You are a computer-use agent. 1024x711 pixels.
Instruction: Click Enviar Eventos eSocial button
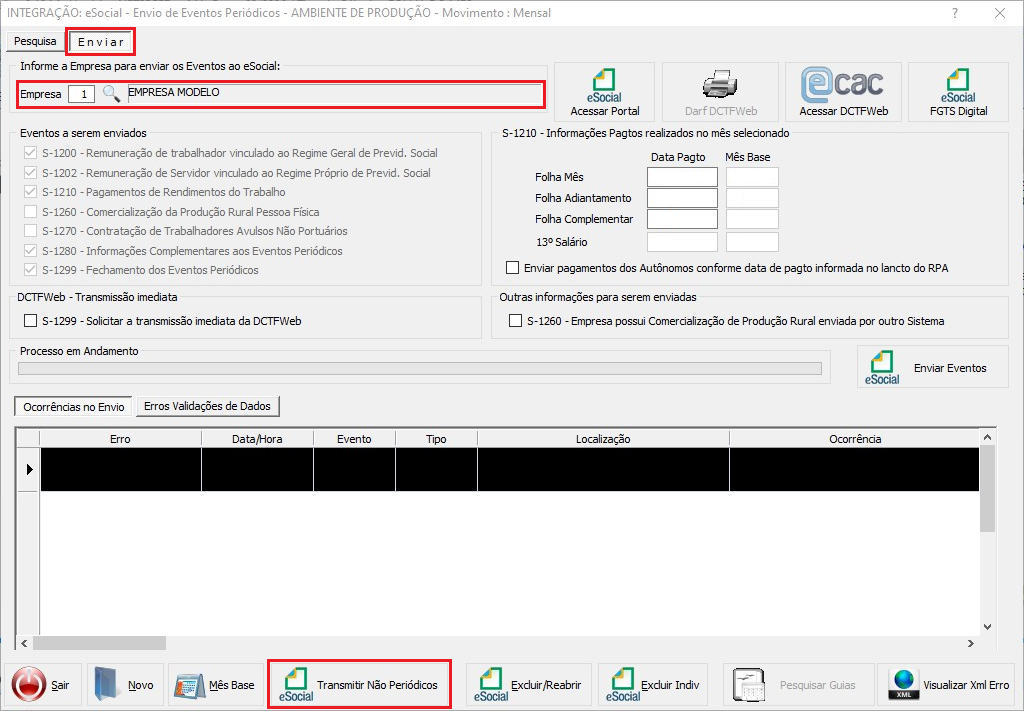click(932, 368)
